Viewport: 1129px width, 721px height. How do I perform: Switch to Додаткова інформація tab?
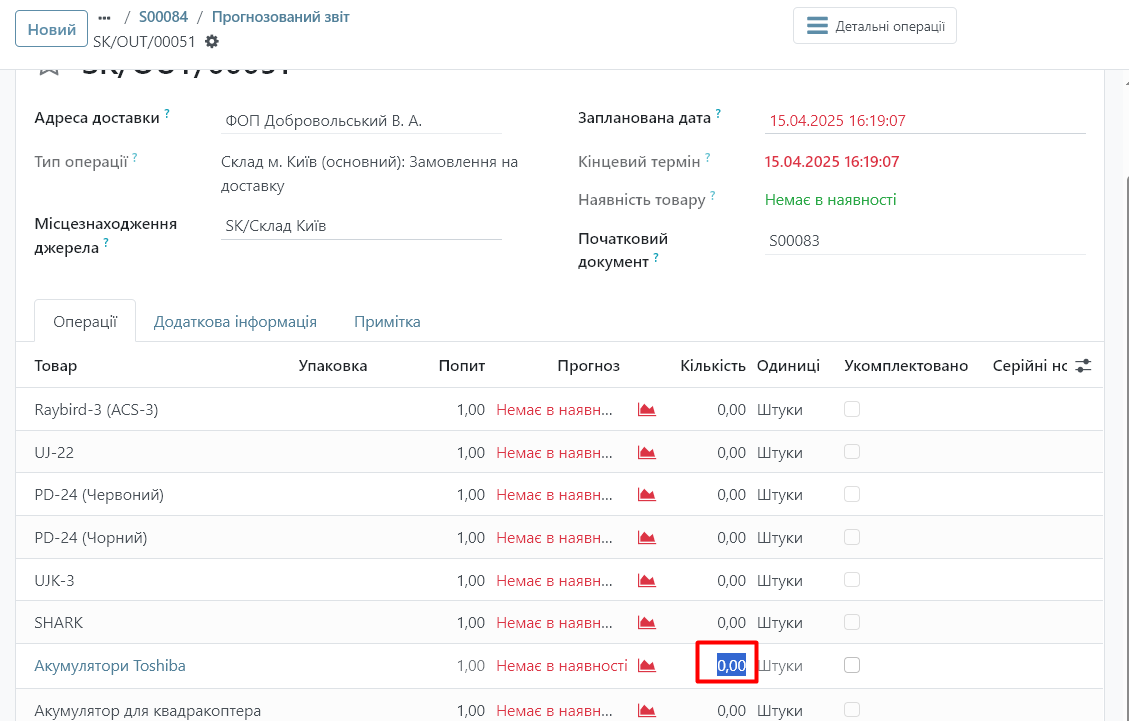pos(235,322)
